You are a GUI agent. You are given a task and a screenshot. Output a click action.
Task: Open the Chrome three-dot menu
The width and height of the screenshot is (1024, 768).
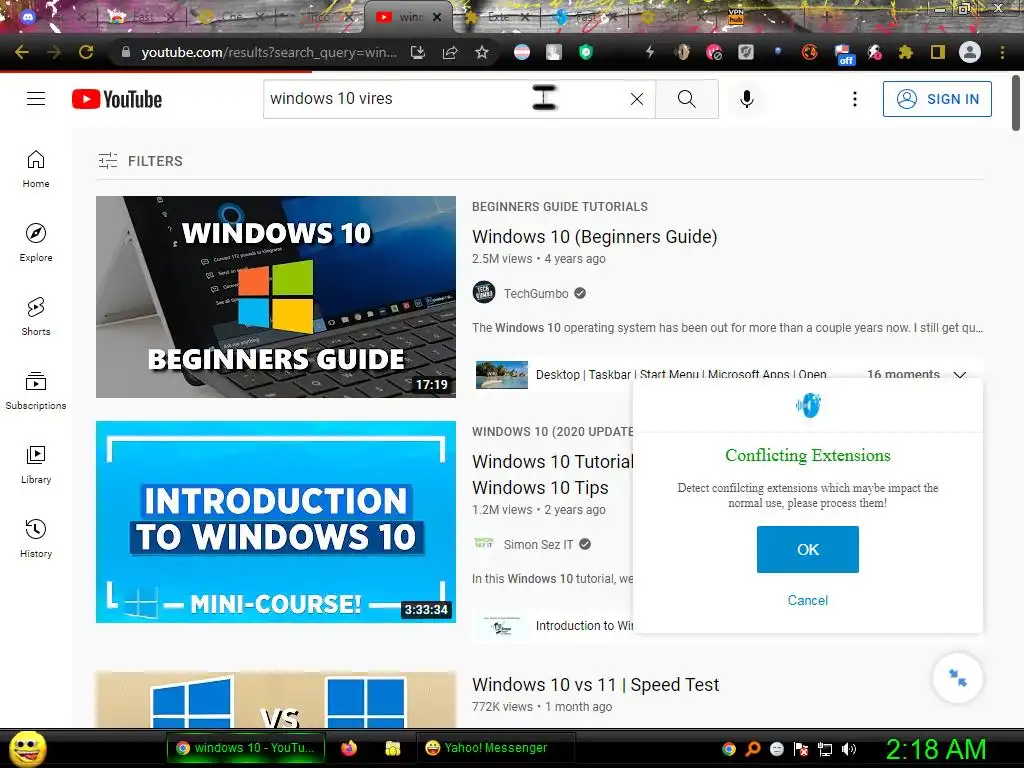pyautogui.click(x=1002, y=52)
